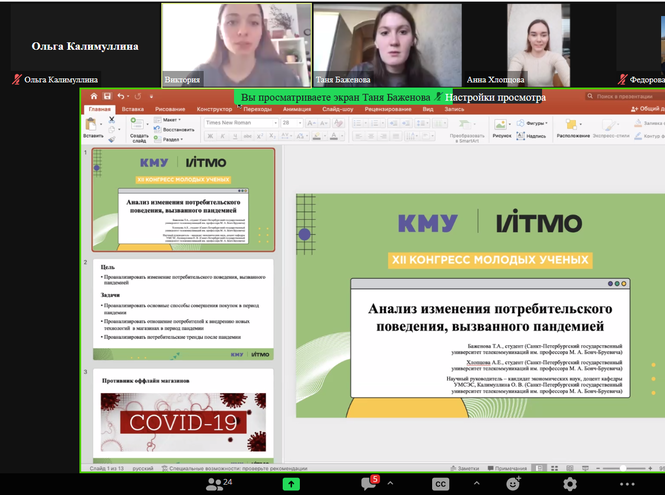Select slide 2 thumbnail with Цель text
This screenshot has height=495, width=665.
pos(183,309)
